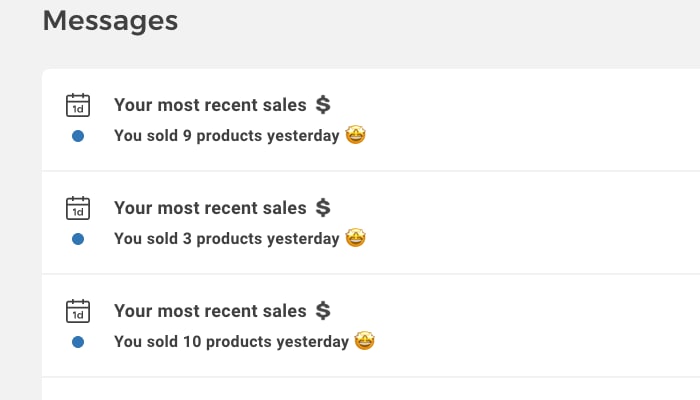Select the third "Your most recent sales" title
The width and height of the screenshot is (700, 400).
tap(210, 311)
